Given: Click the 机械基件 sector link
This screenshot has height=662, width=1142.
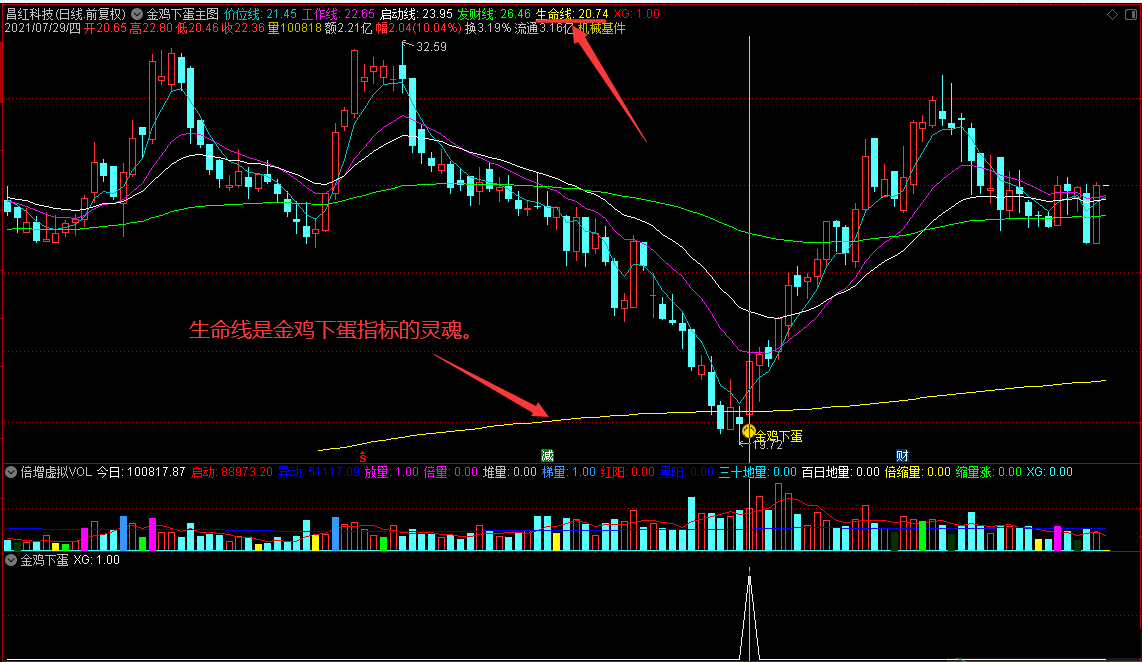Looking at the screenshot, I should [602, 28].
